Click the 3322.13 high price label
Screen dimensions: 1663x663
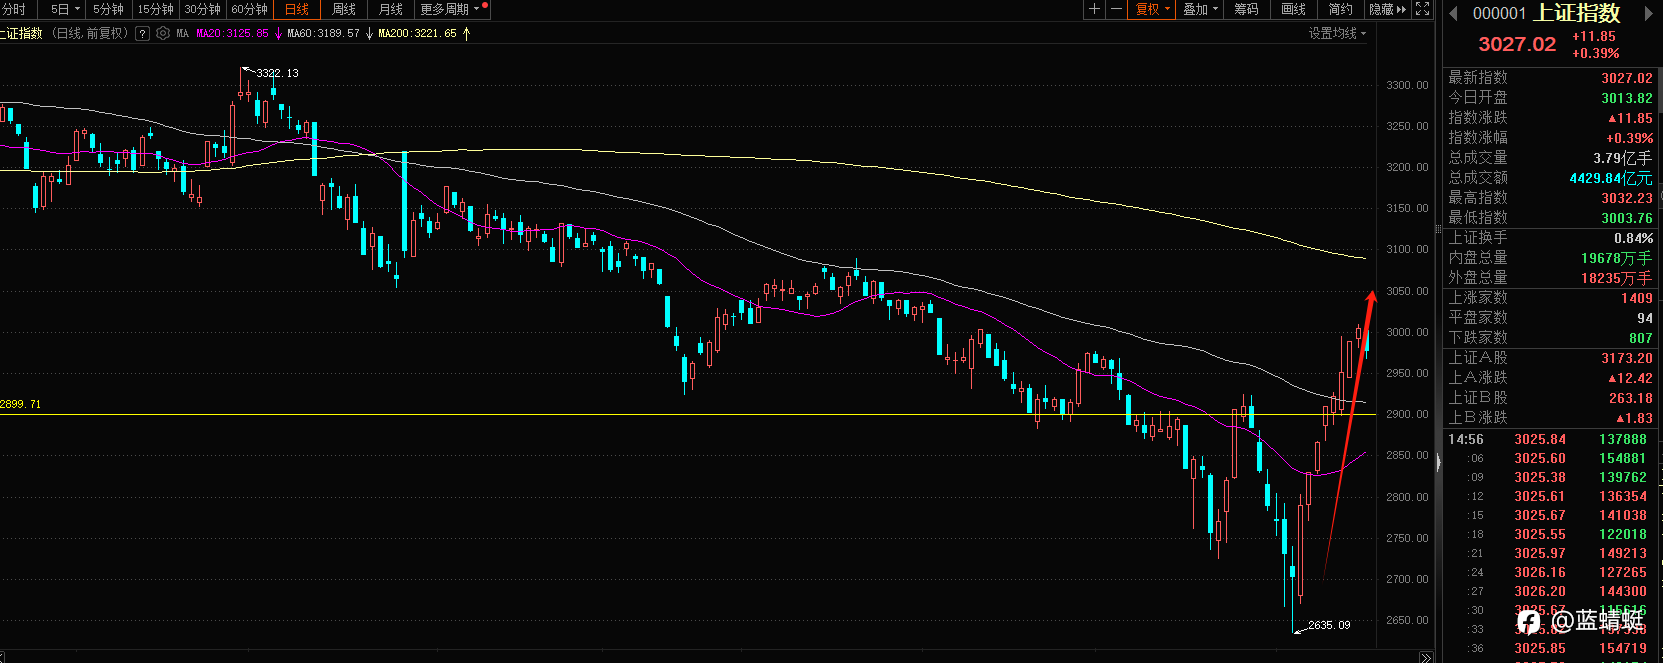277,73
